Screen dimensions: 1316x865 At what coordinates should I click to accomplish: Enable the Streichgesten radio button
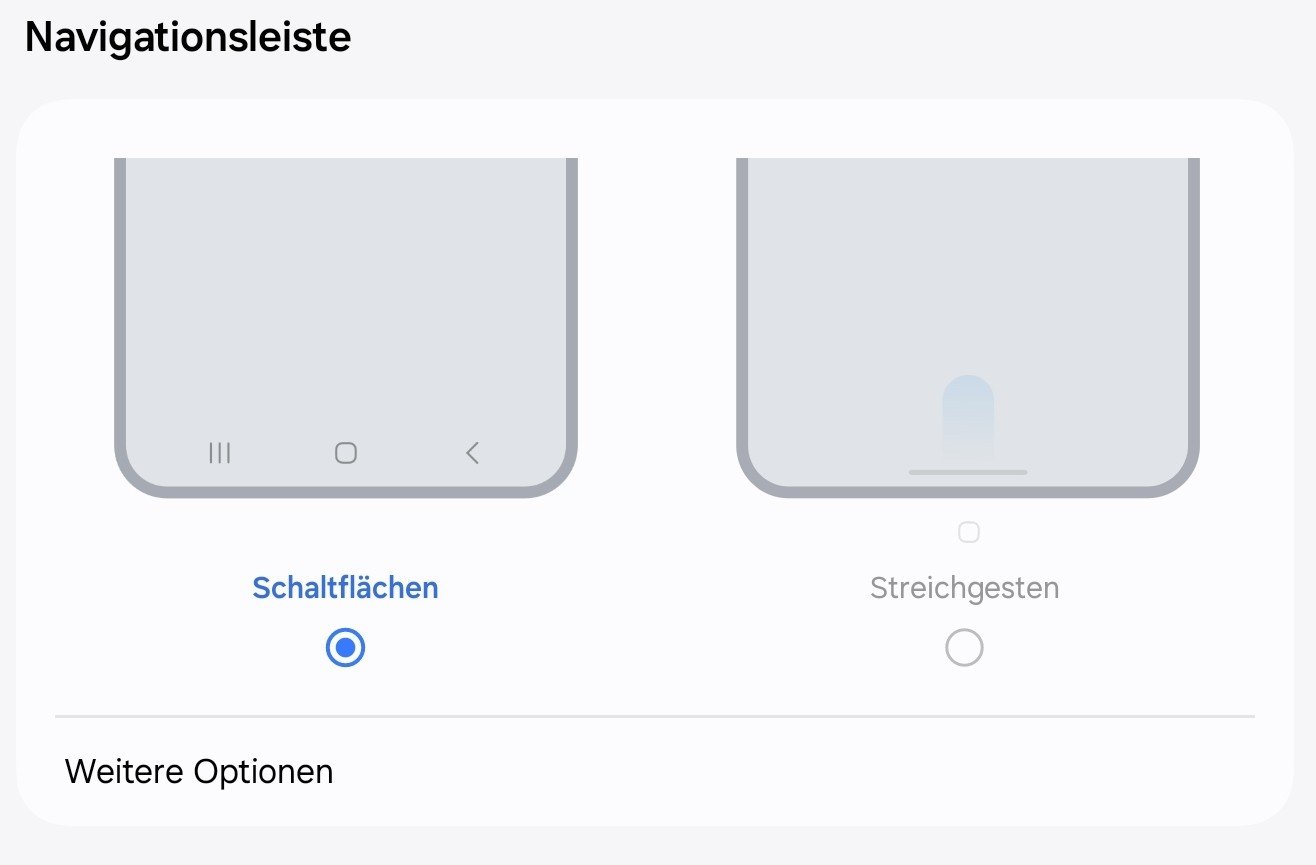(x=964, y=648)
